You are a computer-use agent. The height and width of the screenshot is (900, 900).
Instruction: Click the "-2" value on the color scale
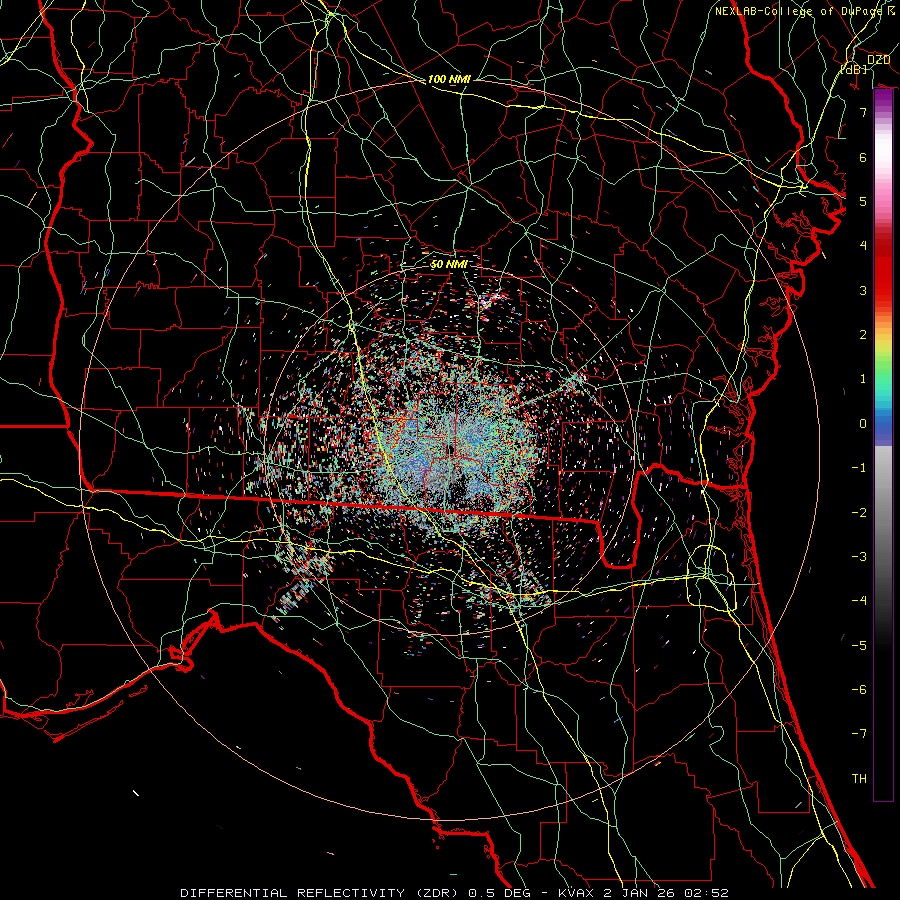pyautogui.click(x=859, y=513)
